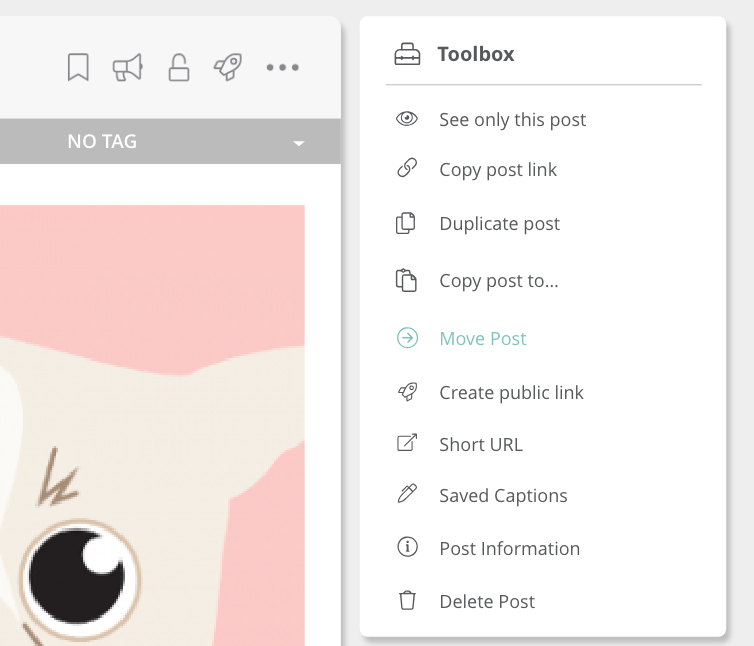Open the three-dots more options menu
The height and width of the screenshot is (646, 754).
tap(283, 67)
